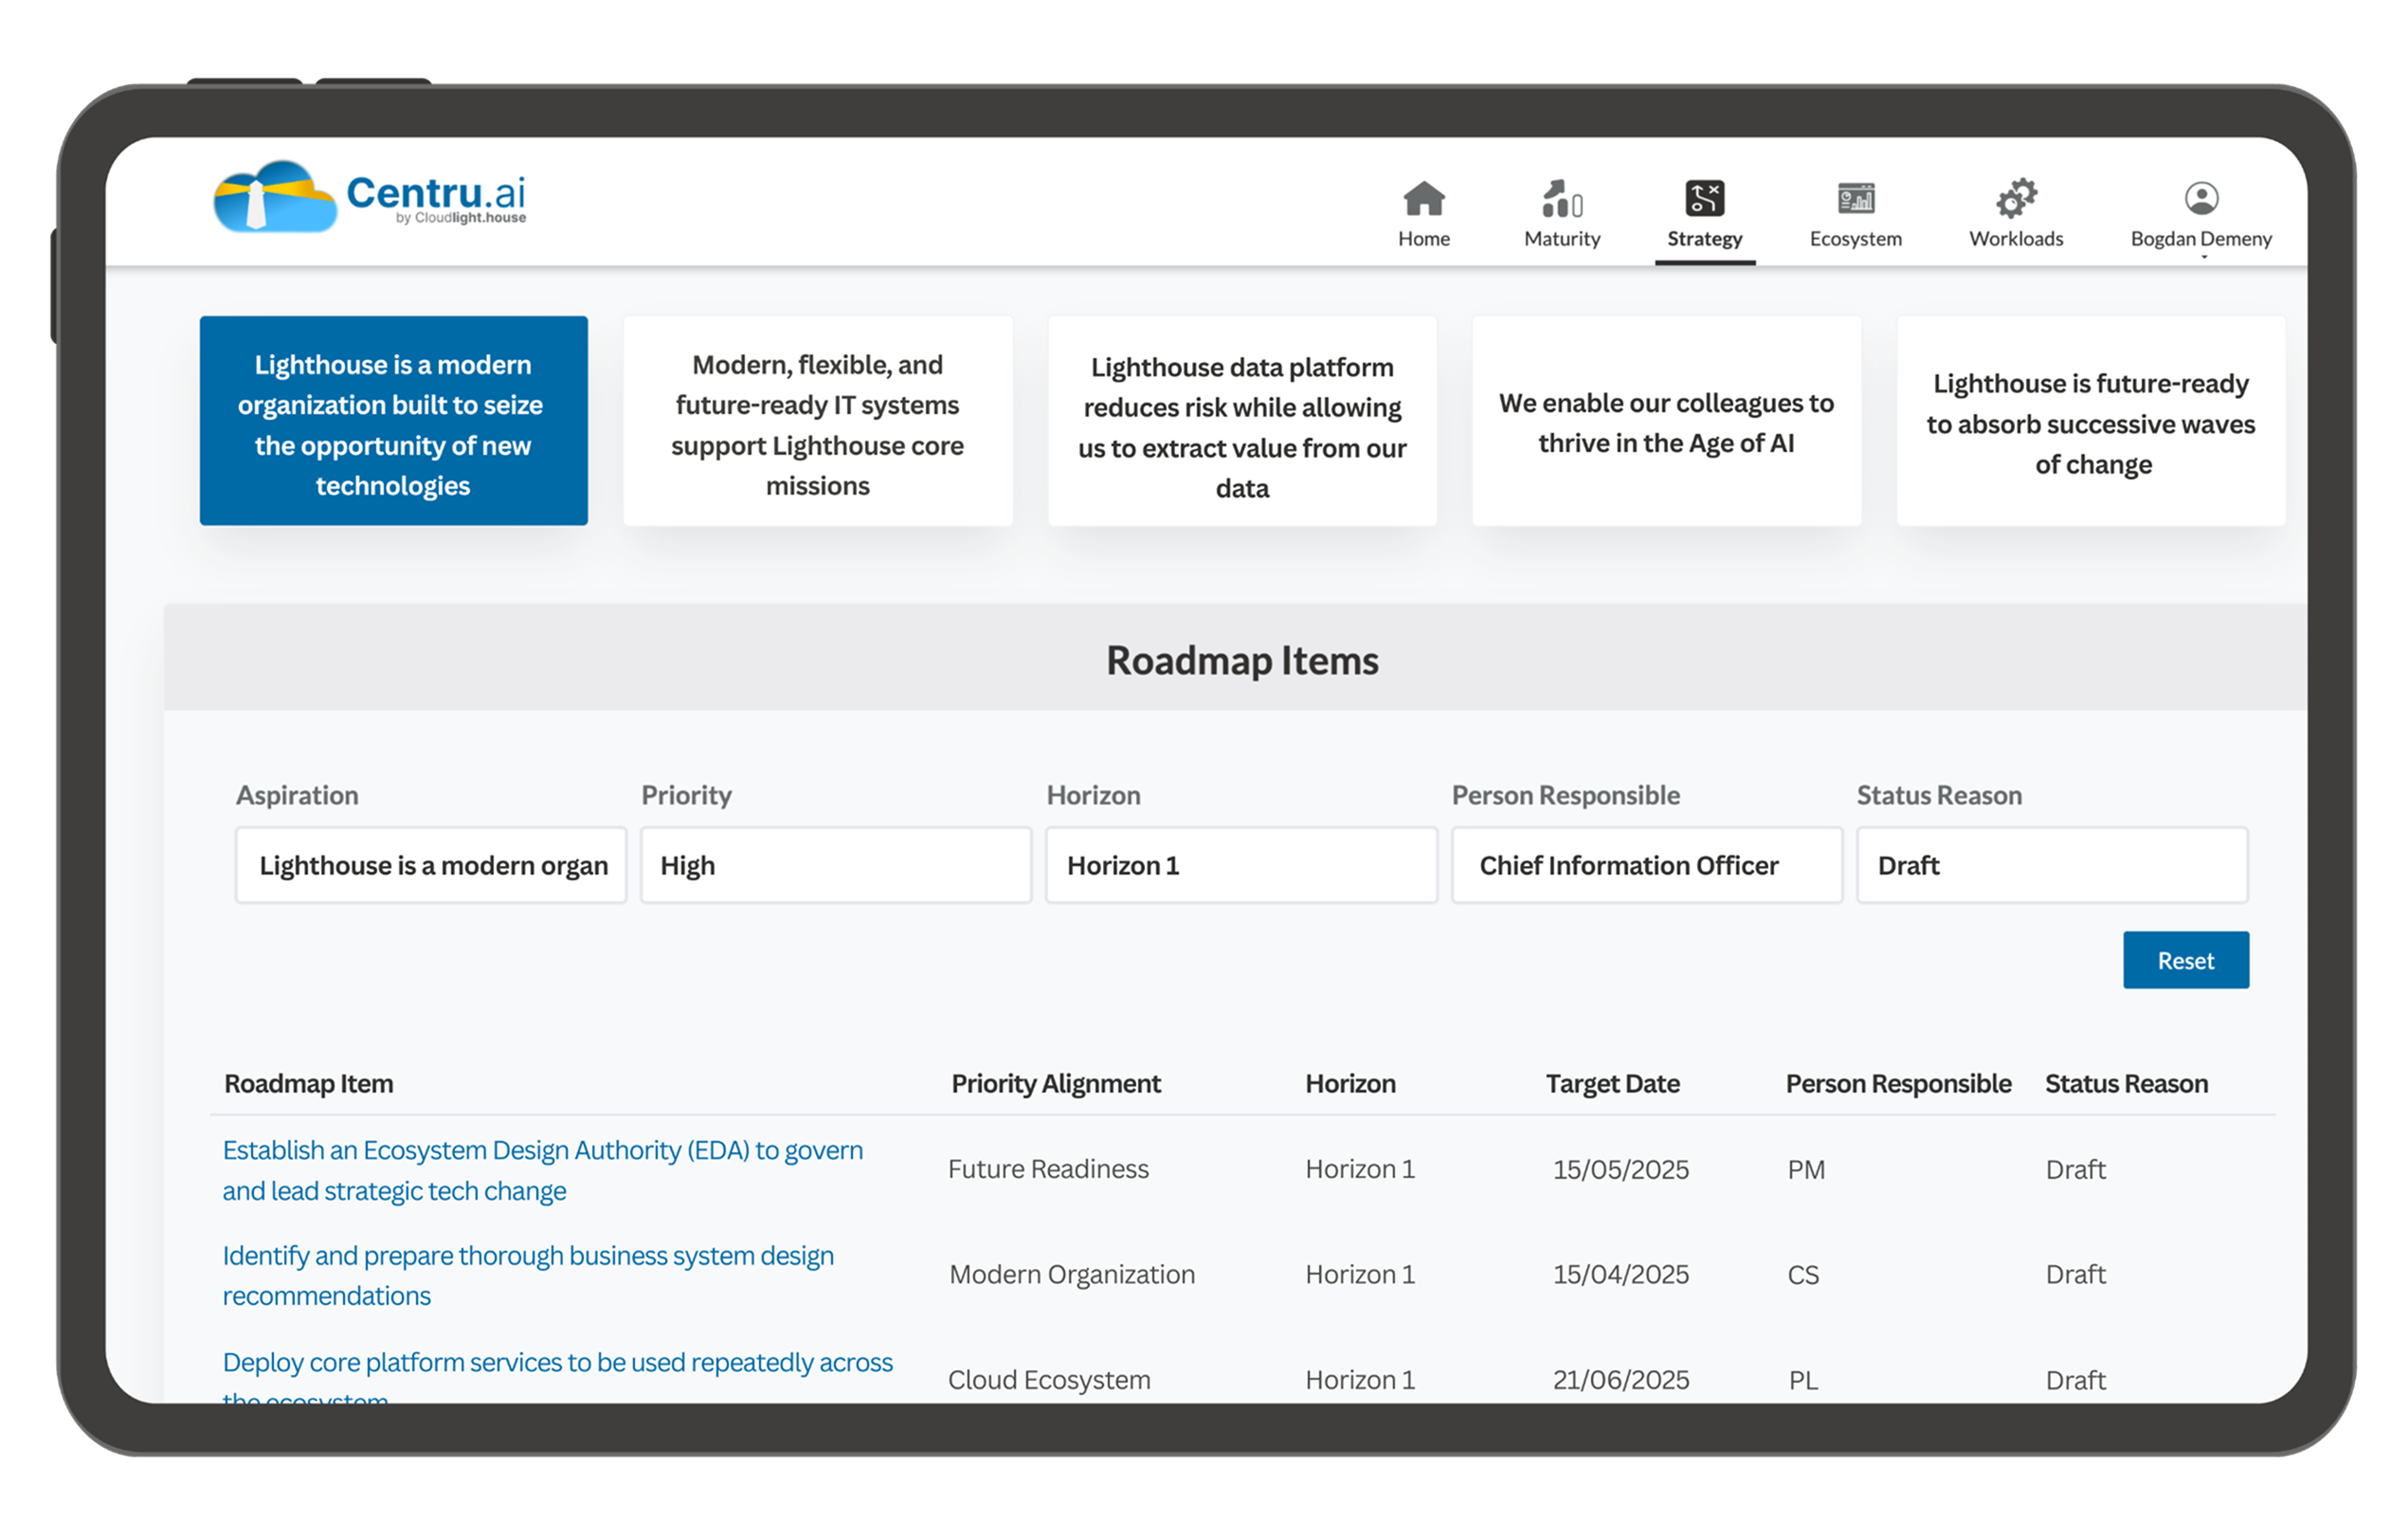The width and height of the screenshot is (2408, 1538).
Task: Open Person Responsible filter dropdown
Action: (x=1646, y=865)
